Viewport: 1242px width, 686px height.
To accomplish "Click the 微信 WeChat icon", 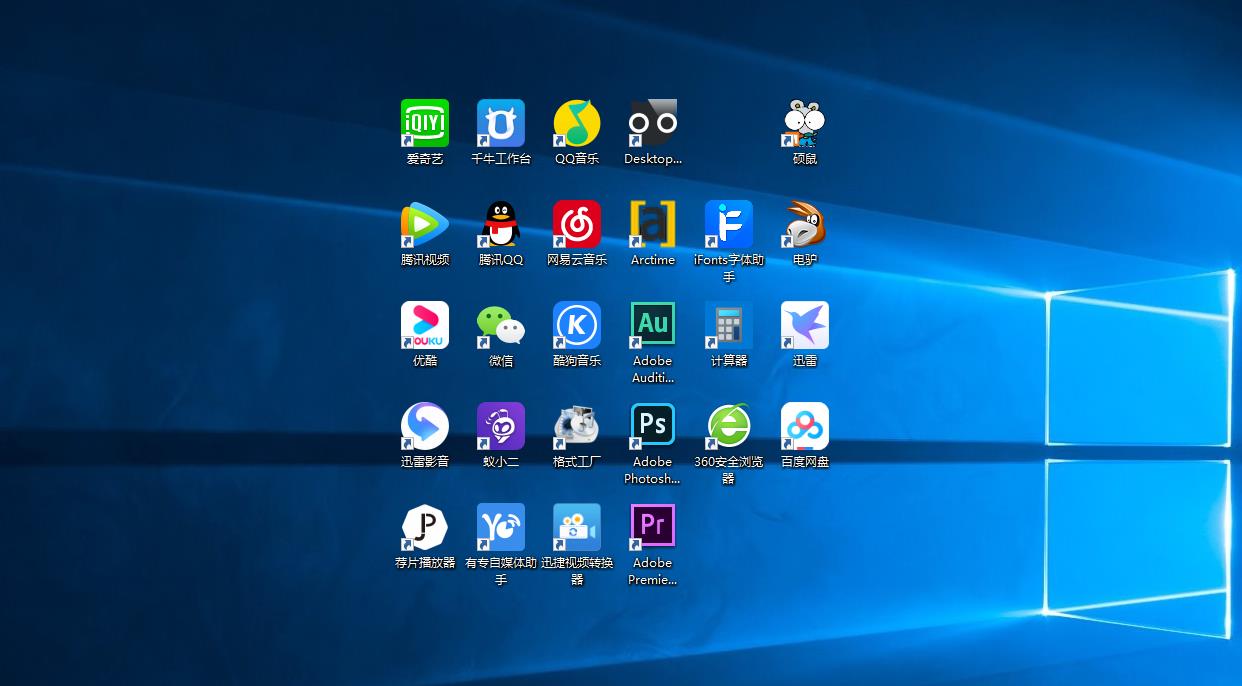I will pos(501,325).
